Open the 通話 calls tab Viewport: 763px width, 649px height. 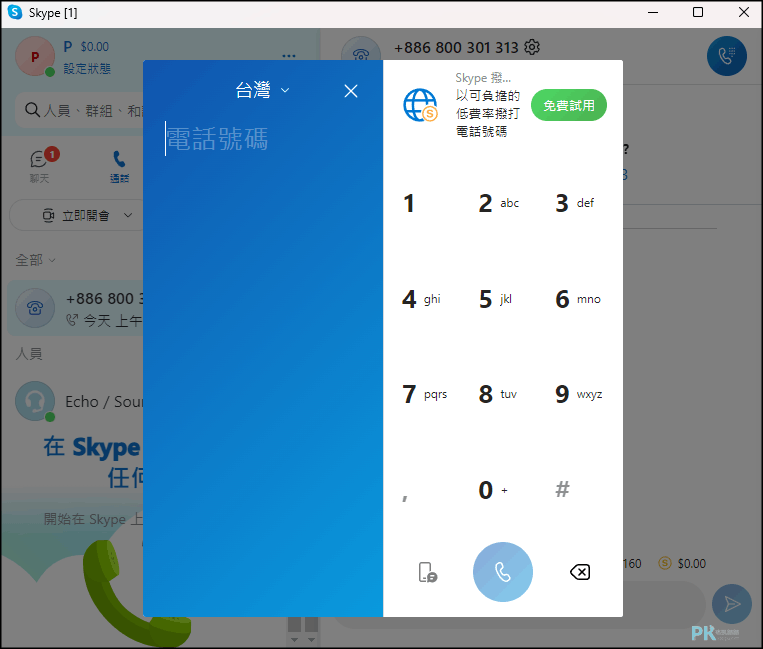point(119,166)
